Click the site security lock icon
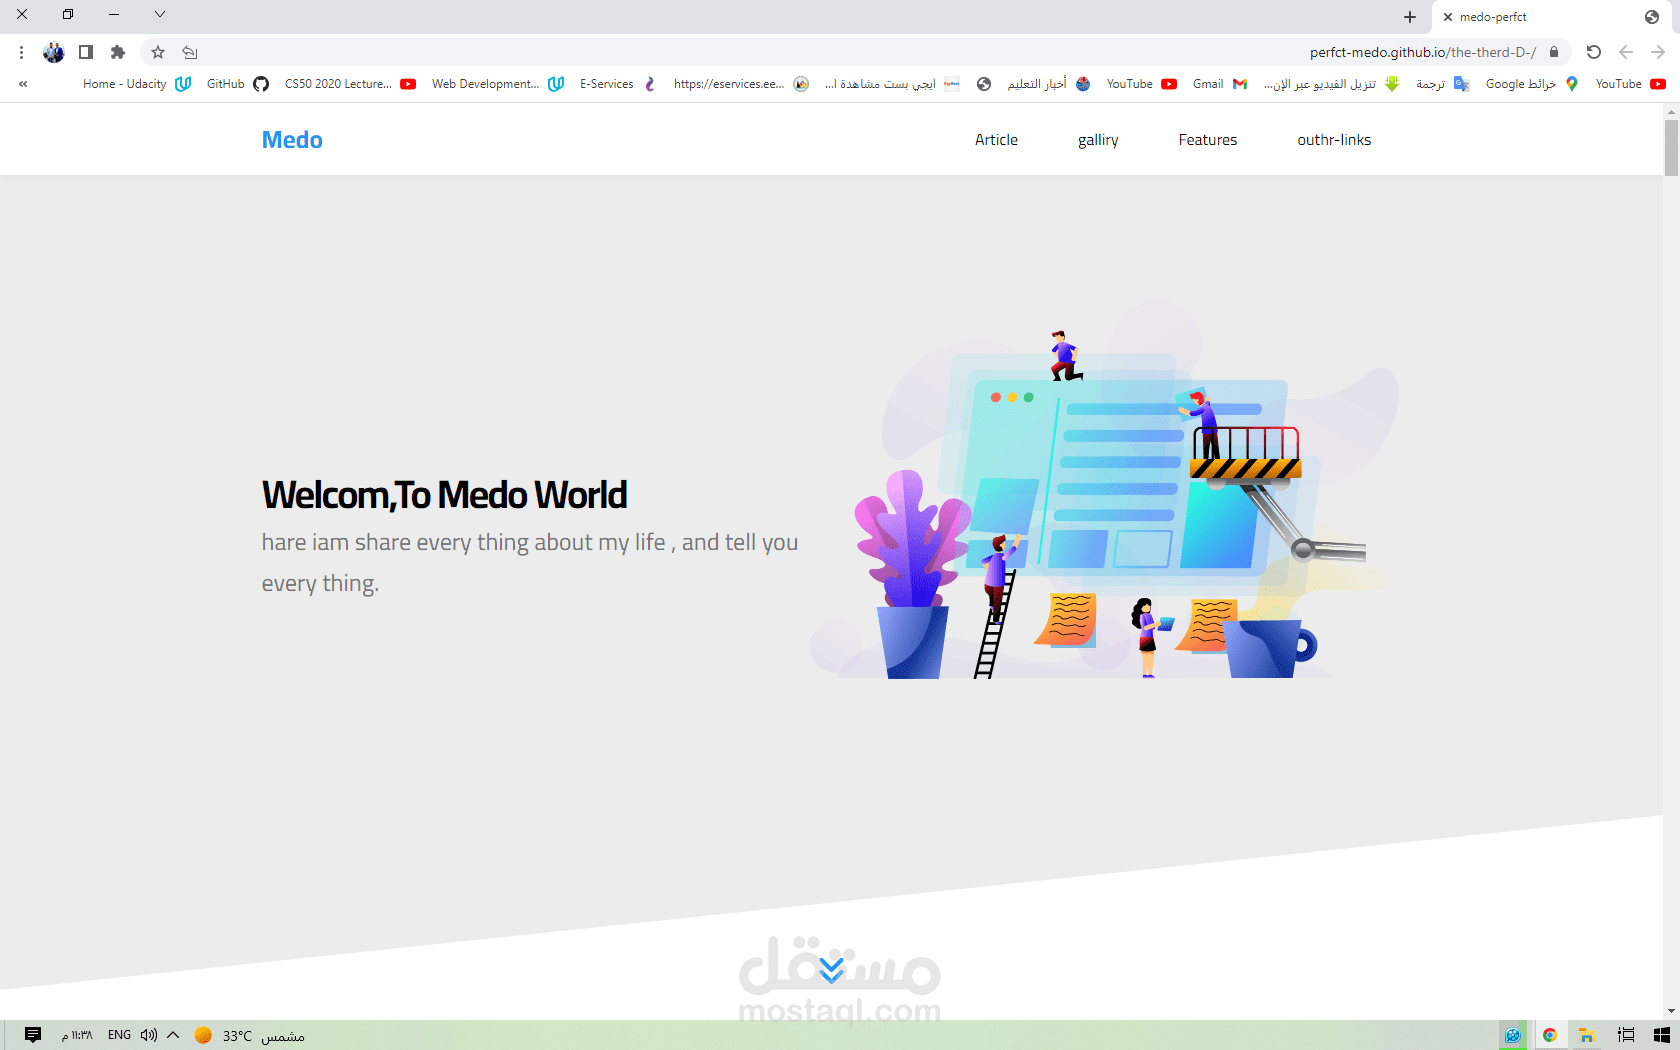The image size is (1680, 1050). point(1554,52)
